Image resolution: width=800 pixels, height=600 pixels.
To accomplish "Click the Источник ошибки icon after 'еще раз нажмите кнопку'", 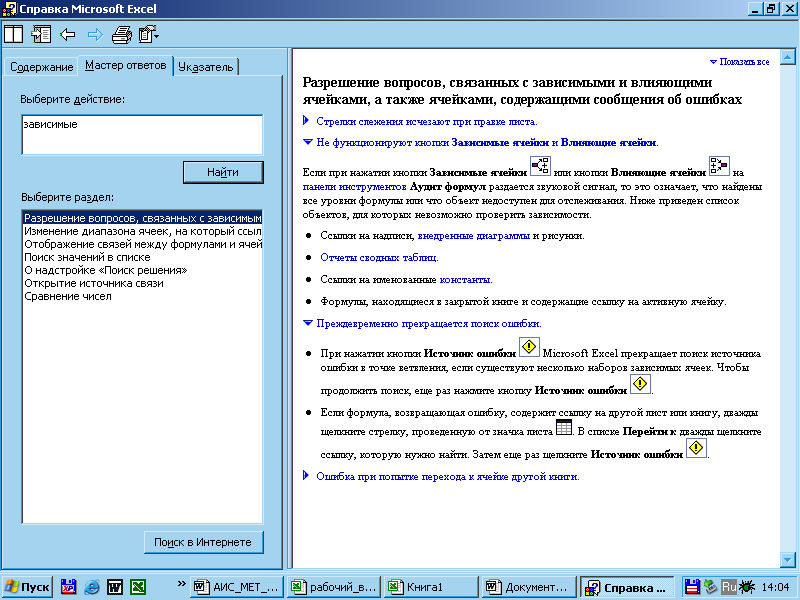I will [640, 384].
